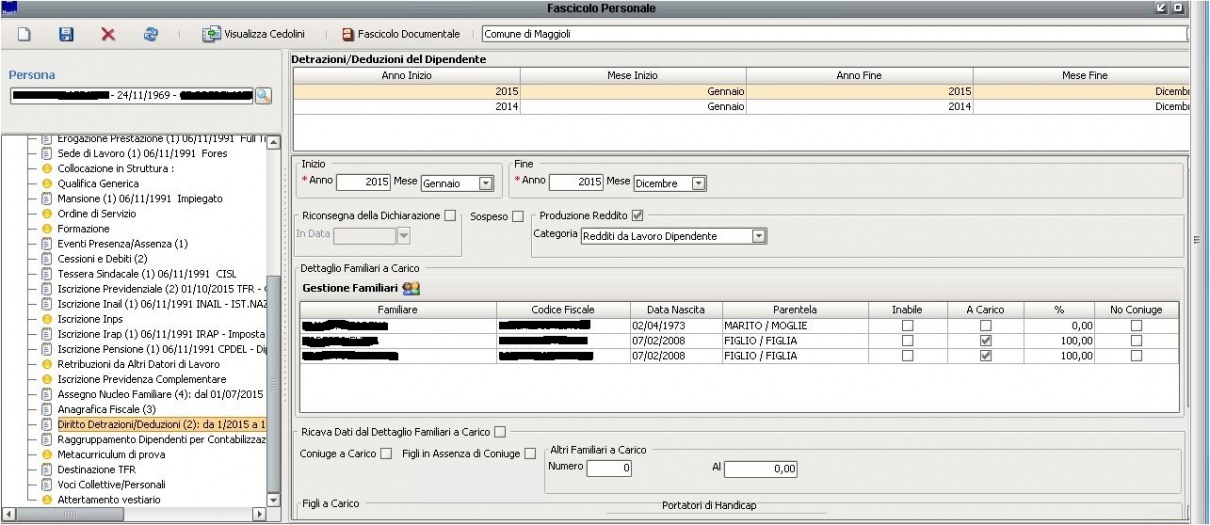Click the refresh arrows icon

151,34
